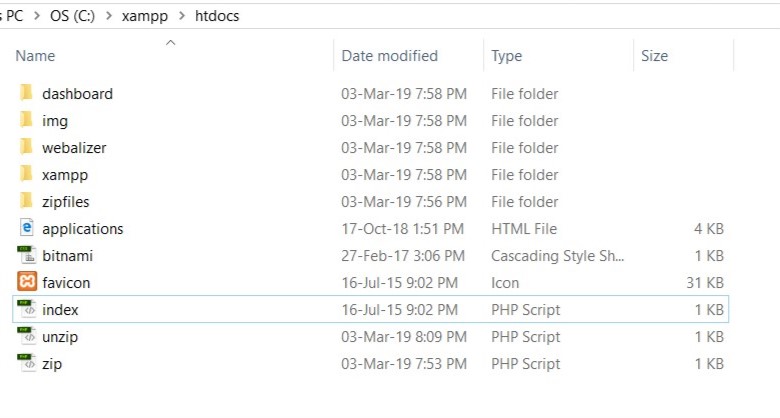Image resolution: width=780 pixels, height=418 pixels.
Task: Click the index PHP script icon
Action: tap(26, 309)
